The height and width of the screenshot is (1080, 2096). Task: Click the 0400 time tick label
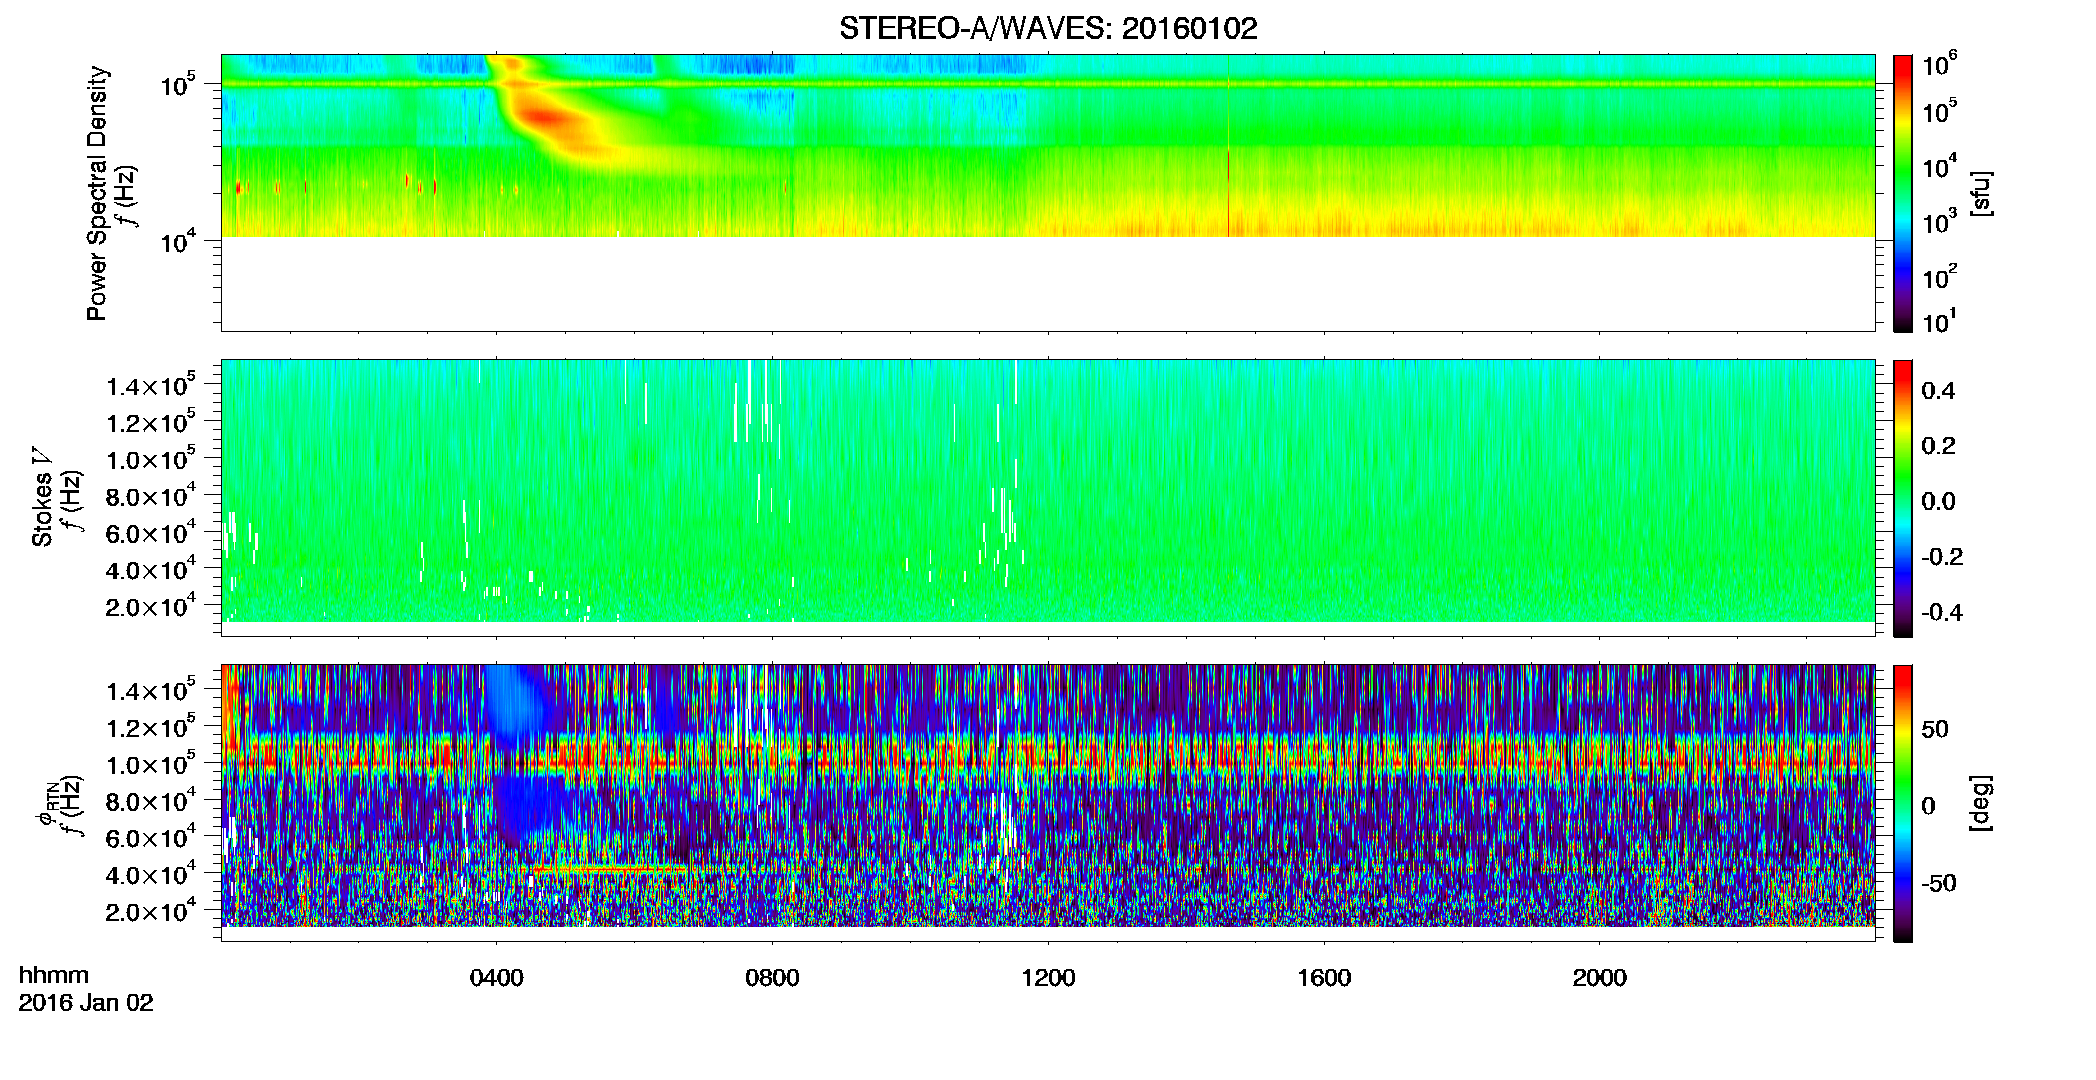pyautogui.click(x=497, y=978)
